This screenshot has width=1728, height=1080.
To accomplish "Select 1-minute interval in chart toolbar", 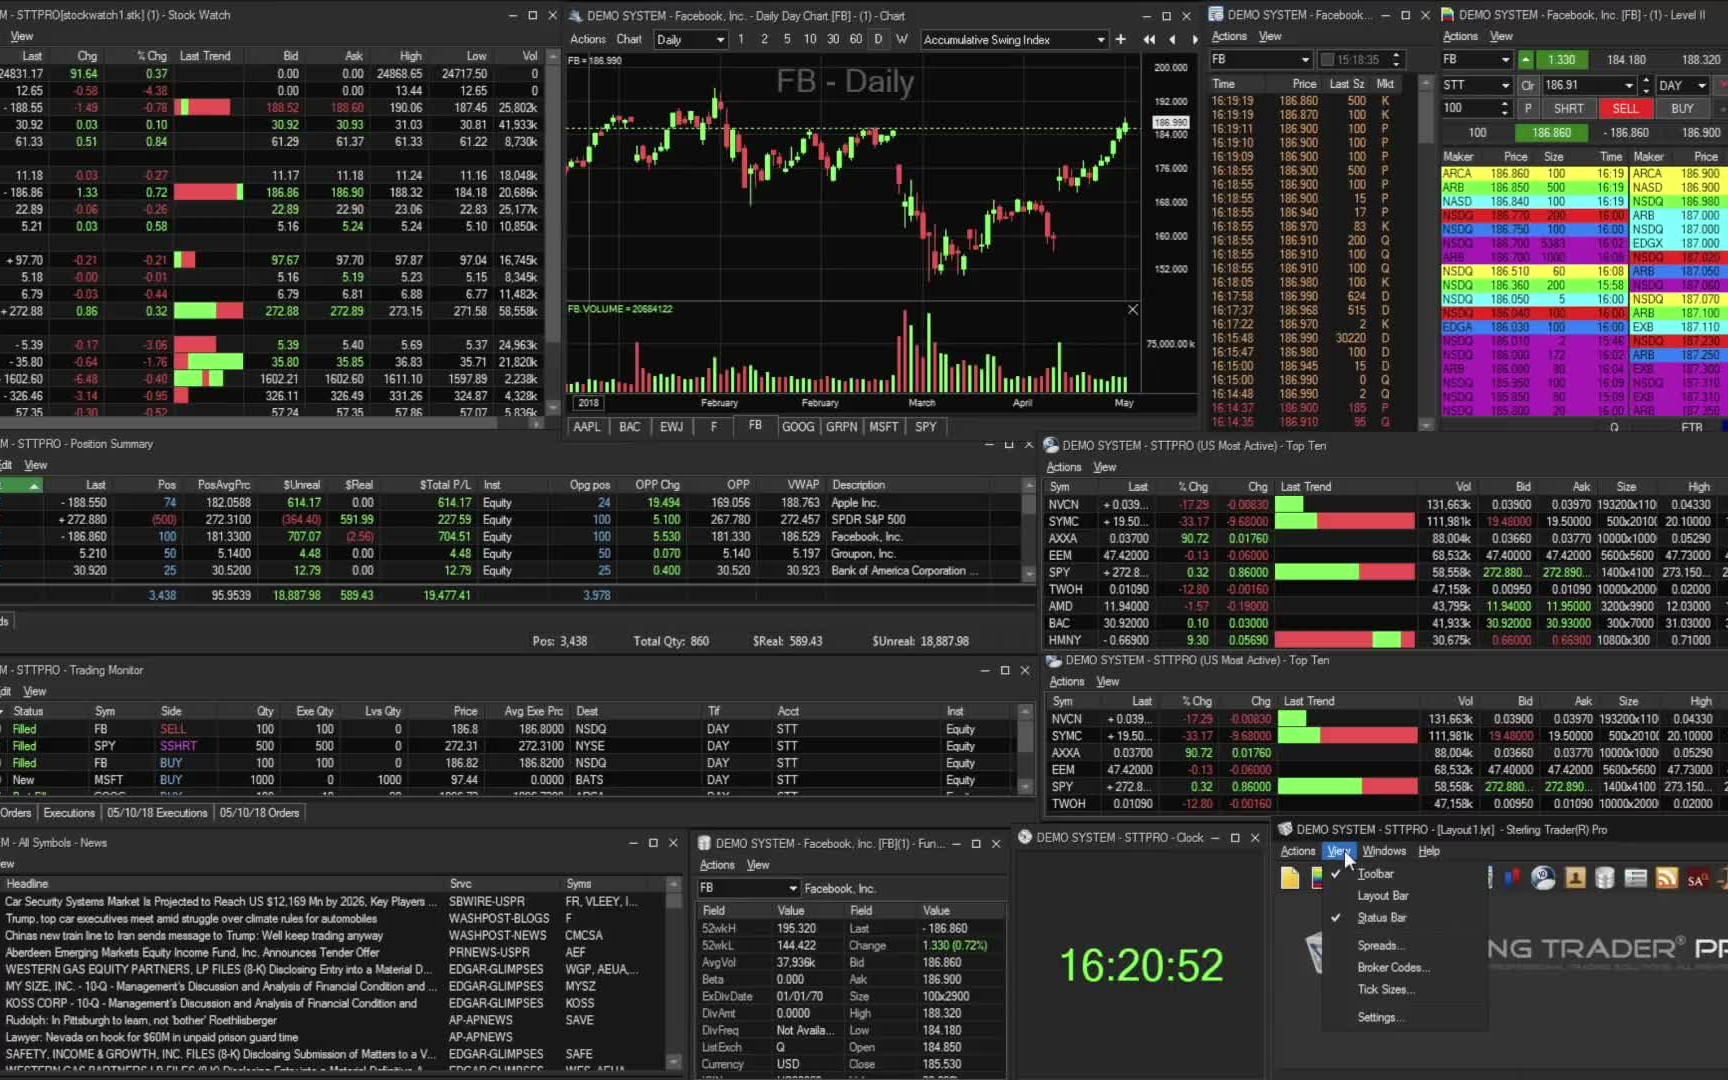I will click(741, 39).
